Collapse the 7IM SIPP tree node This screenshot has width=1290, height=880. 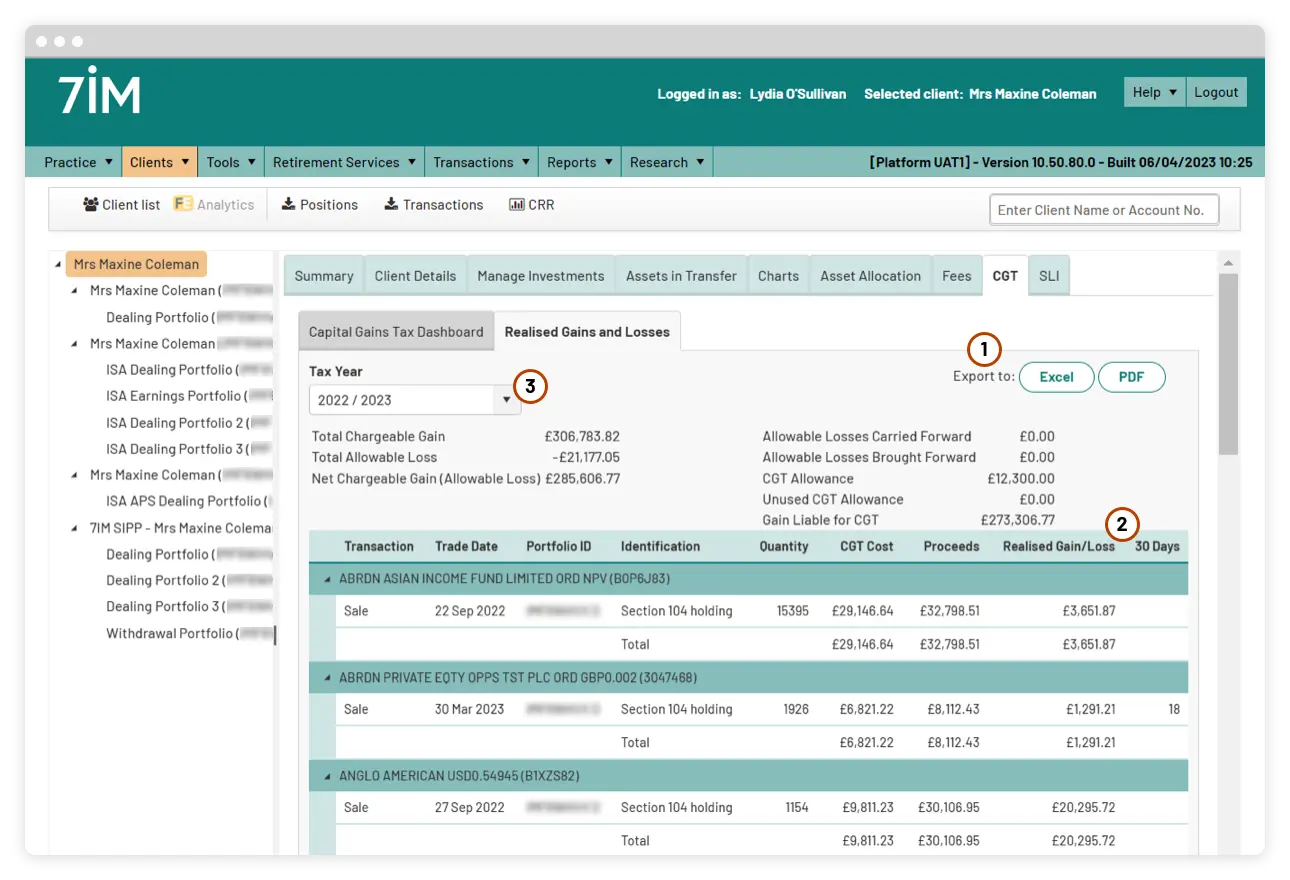point(77,528)
